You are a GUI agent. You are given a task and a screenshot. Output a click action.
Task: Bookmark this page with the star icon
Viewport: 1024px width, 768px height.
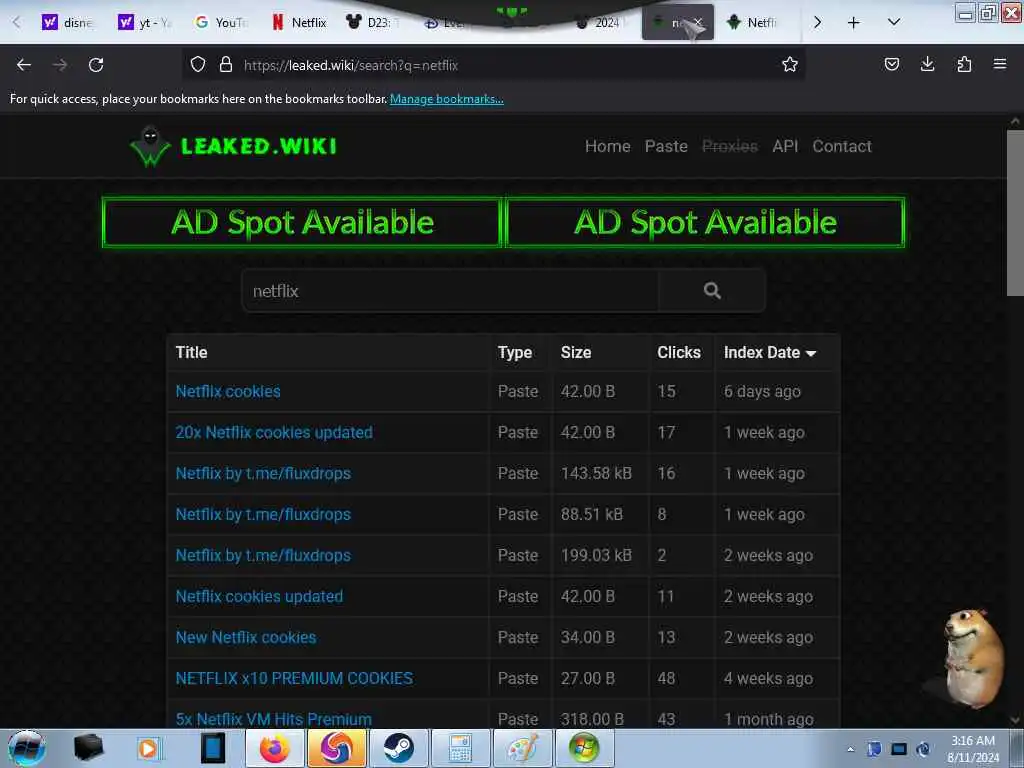click(790, 65)
